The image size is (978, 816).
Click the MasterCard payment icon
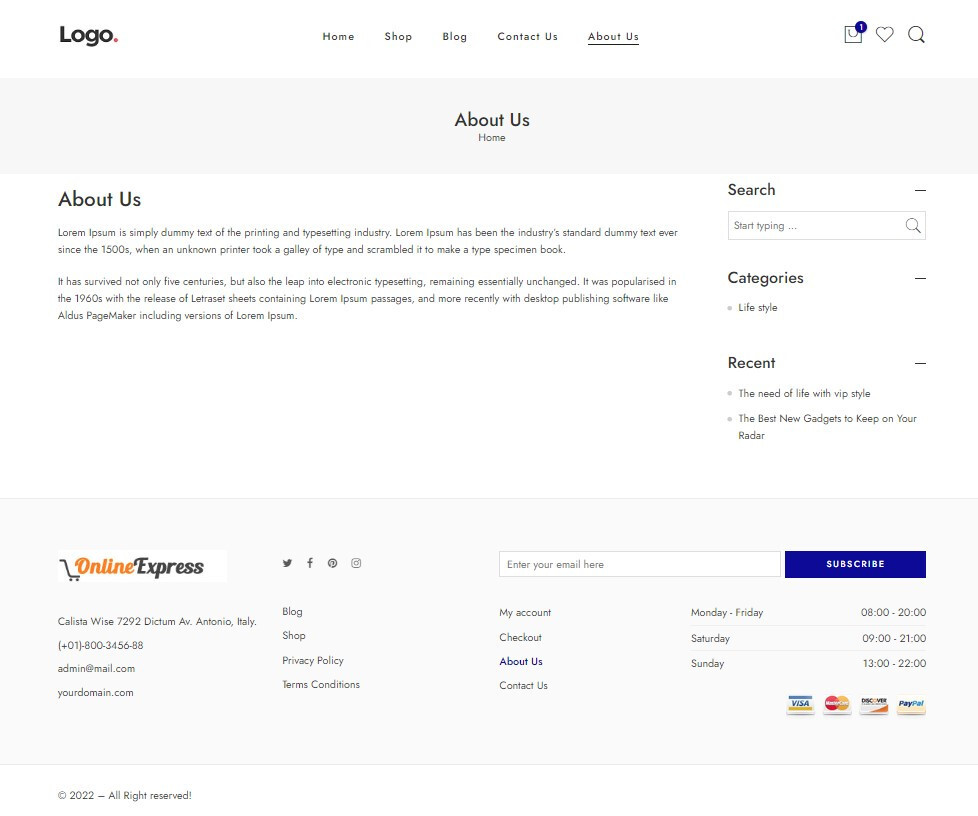pyautogui.click(x=837, y=704)
